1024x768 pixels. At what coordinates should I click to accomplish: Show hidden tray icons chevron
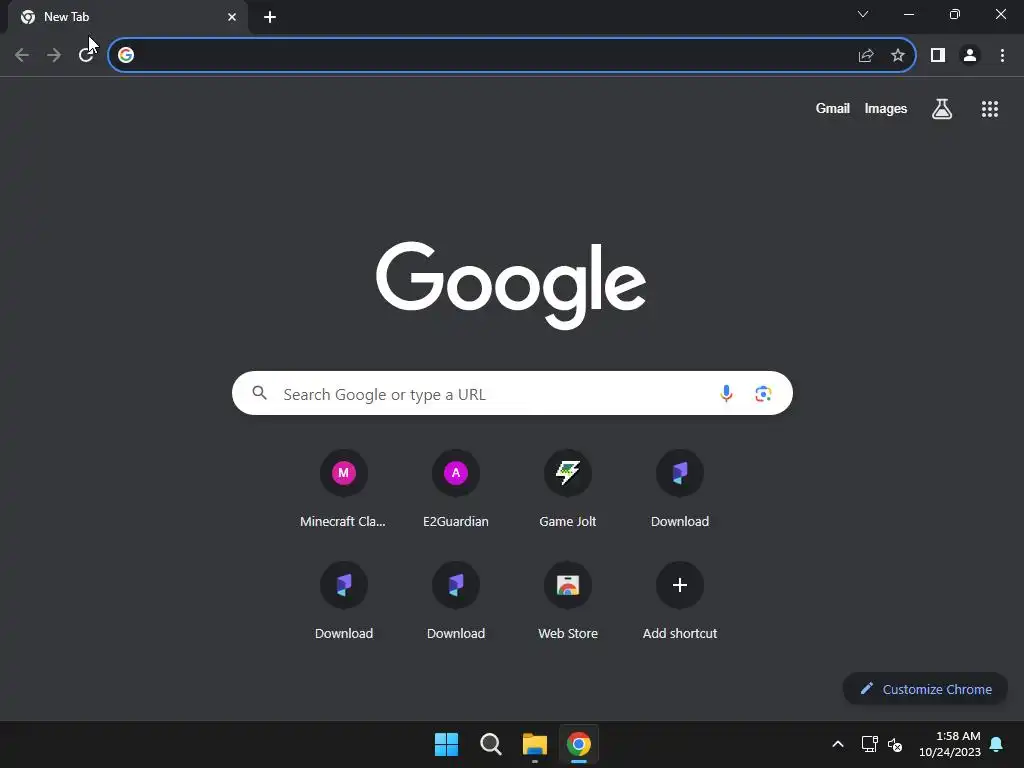tap(838, 744)
